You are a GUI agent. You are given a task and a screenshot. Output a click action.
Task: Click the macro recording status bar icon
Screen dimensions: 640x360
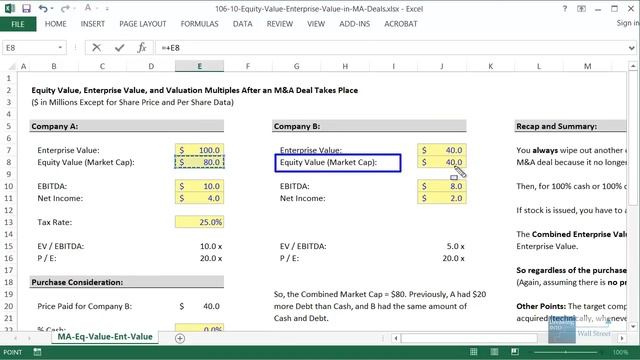[x=37, y=352]
